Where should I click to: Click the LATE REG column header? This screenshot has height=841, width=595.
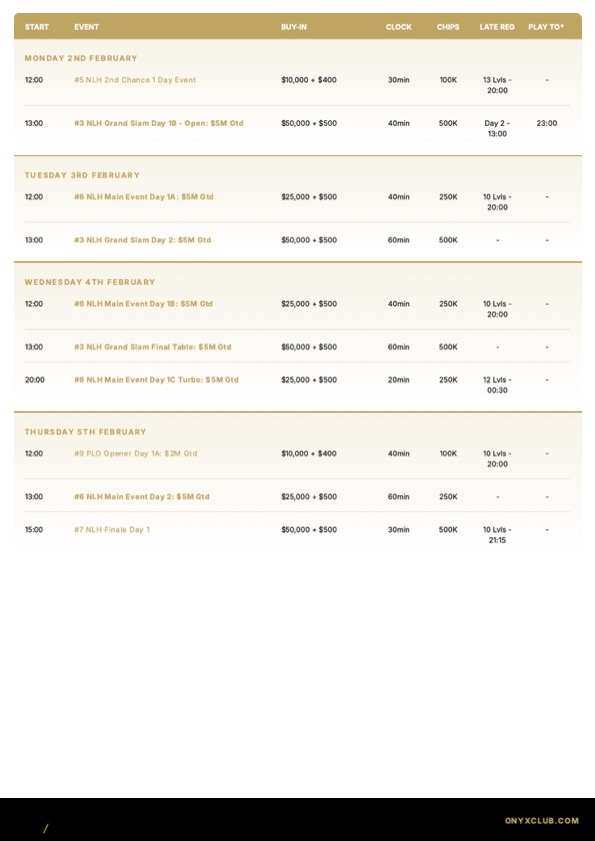[x=497, y=27]
